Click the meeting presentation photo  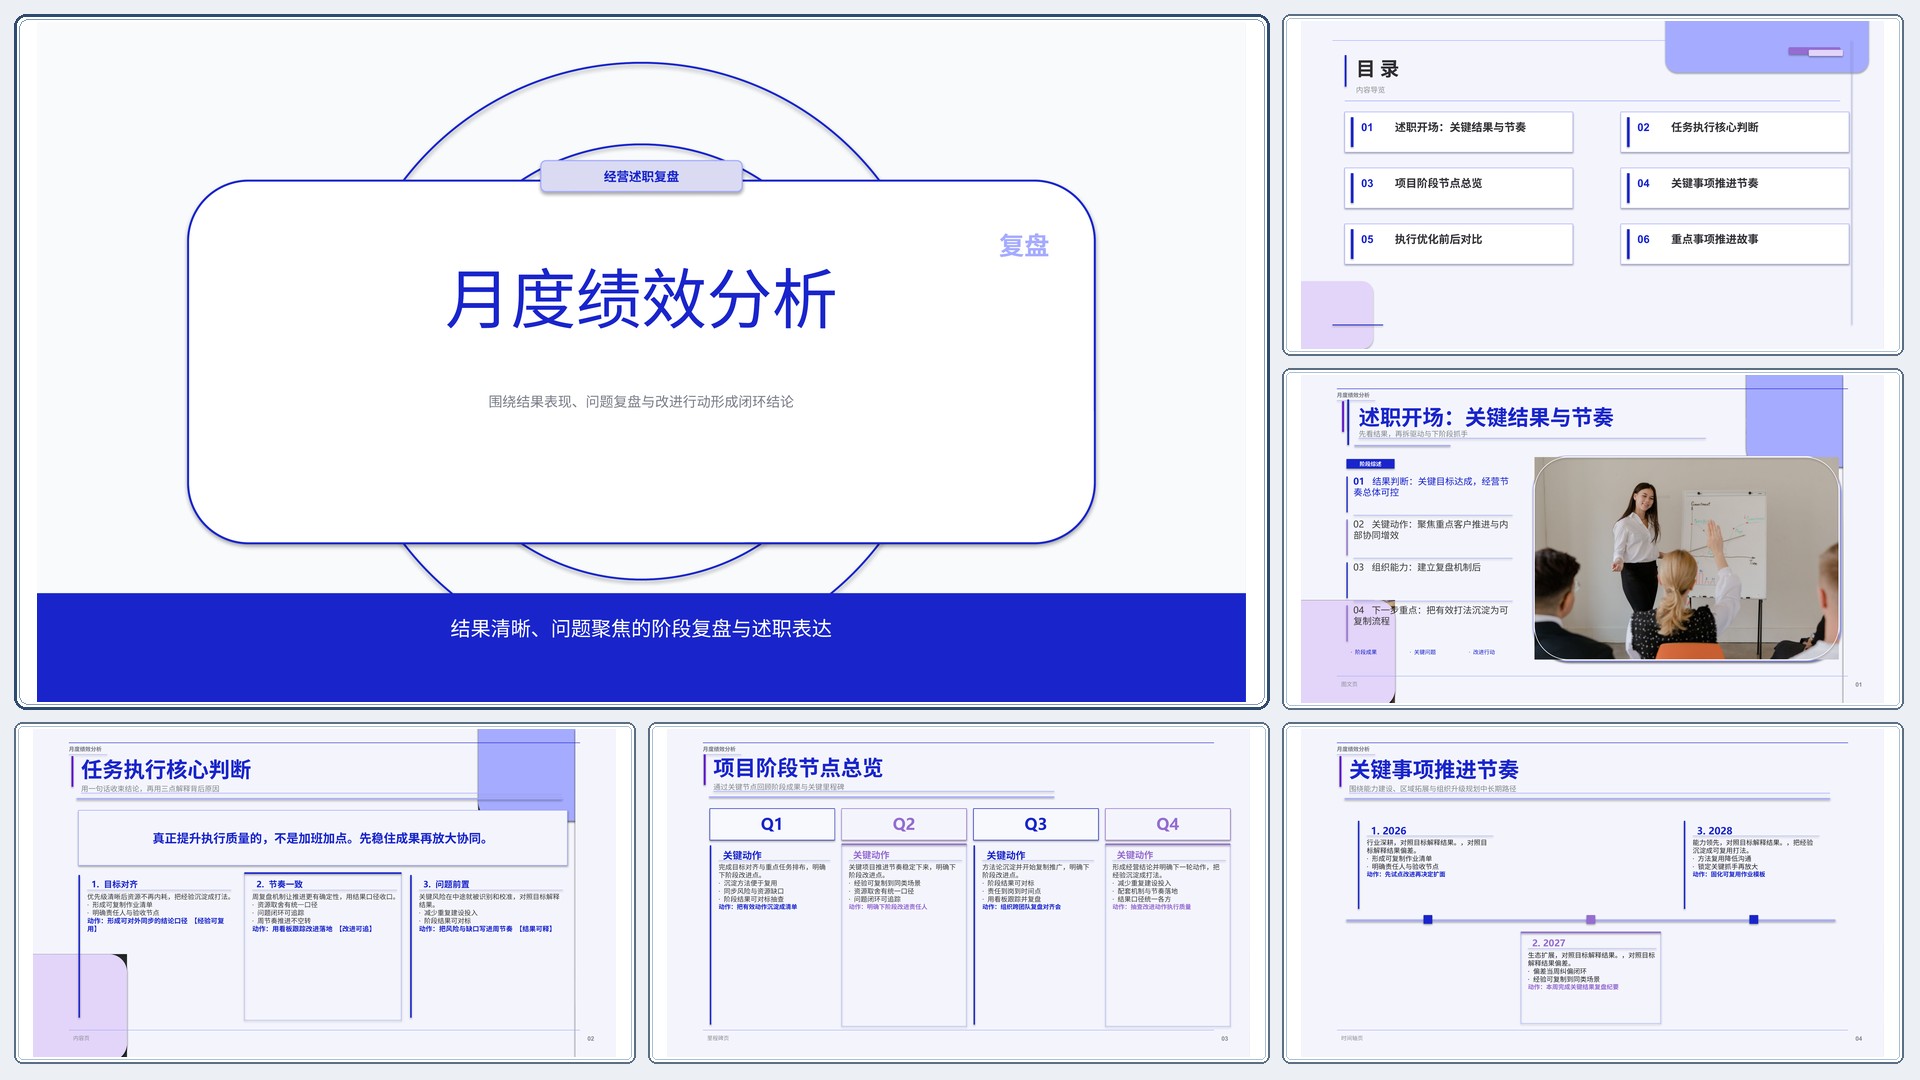pyautogui.click(x=1687, y=558)
